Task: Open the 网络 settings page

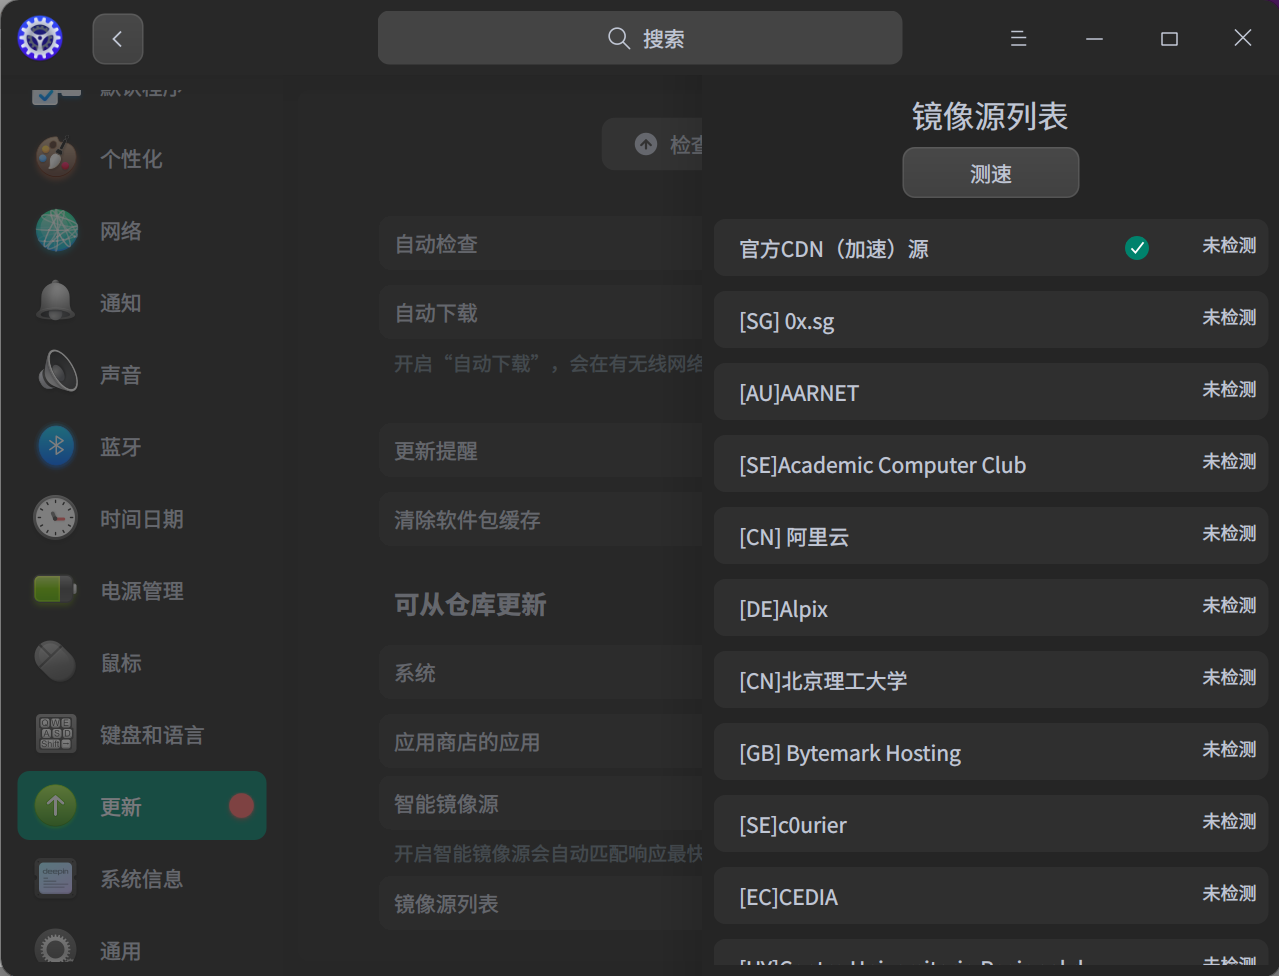Action: (142, 231)
